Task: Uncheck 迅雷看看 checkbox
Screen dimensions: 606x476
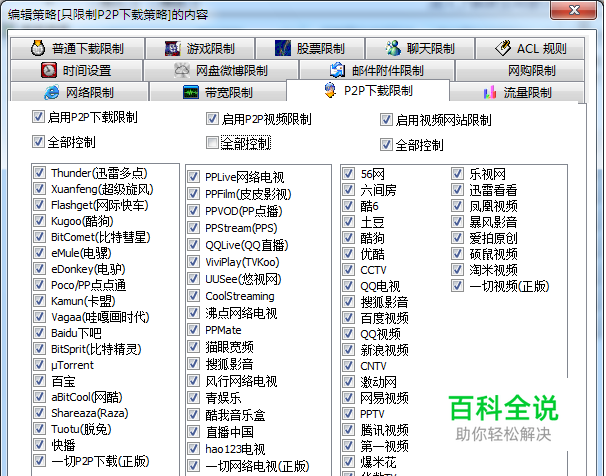Action: point(458,190)
